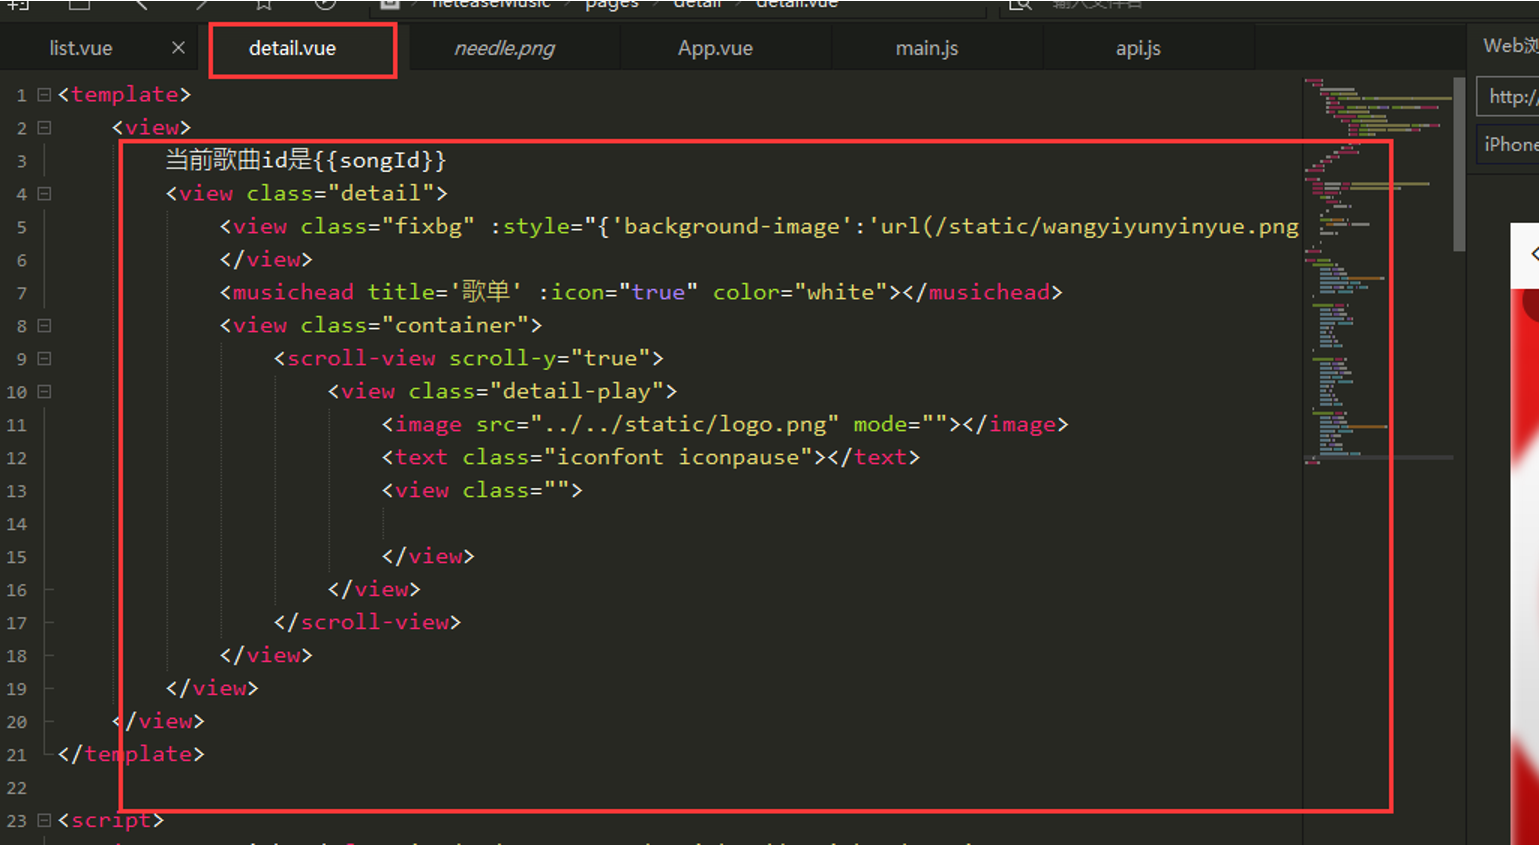Click the empty class="" on line 13
This screenshot has width=1539, height=845.
click(x=516, y=490)
